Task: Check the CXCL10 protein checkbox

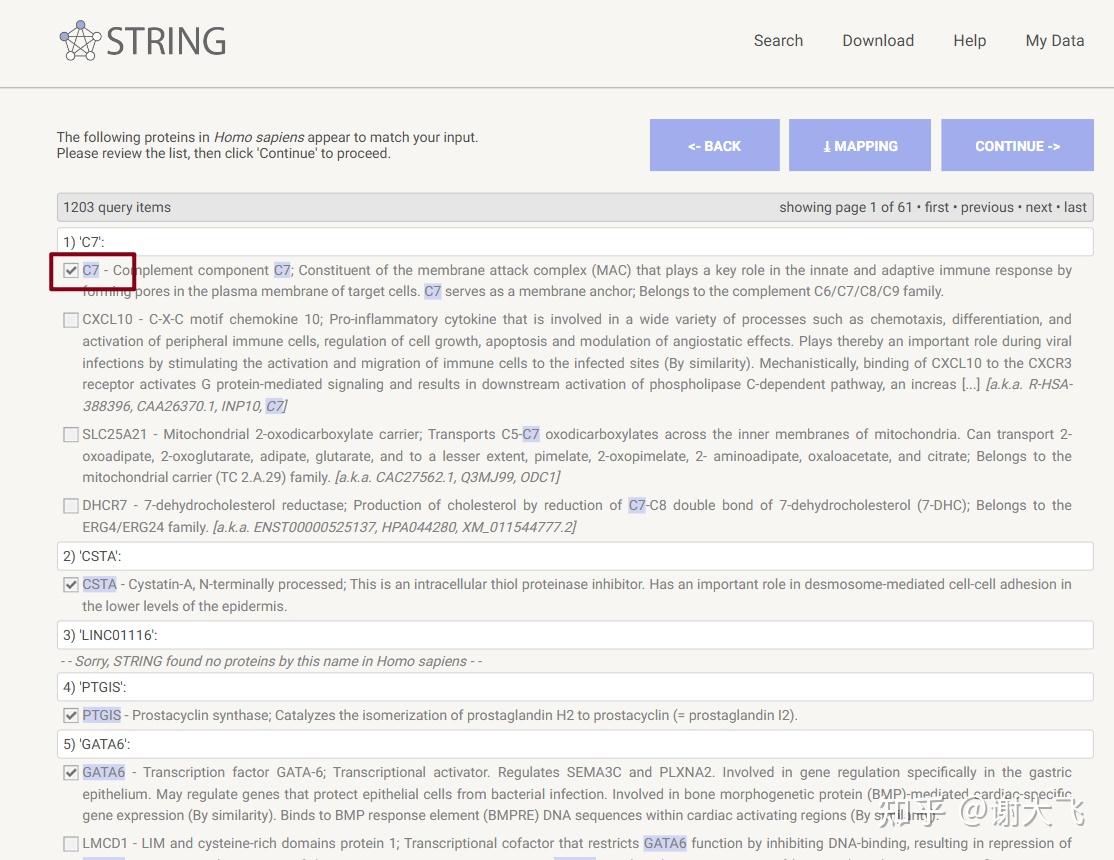Action: tap(71, 320)
